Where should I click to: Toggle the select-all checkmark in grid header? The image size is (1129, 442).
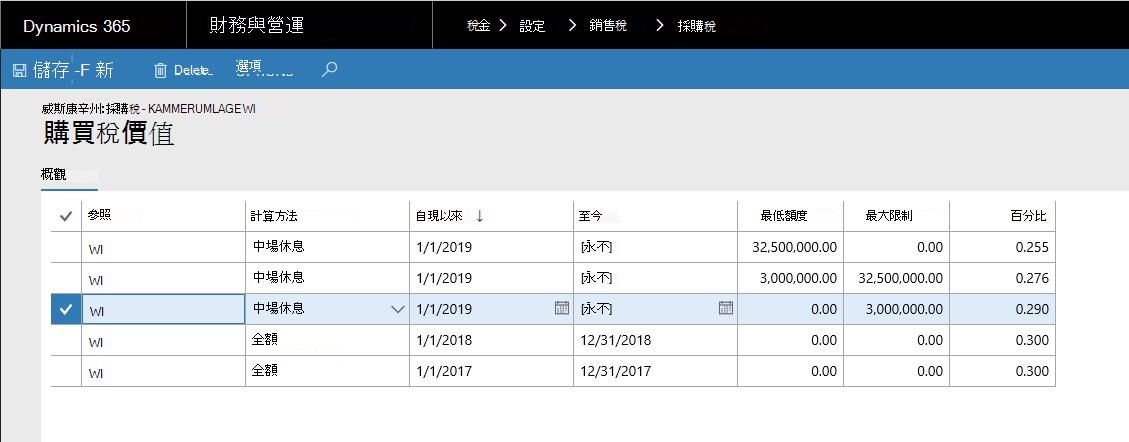tap(66, 216)
